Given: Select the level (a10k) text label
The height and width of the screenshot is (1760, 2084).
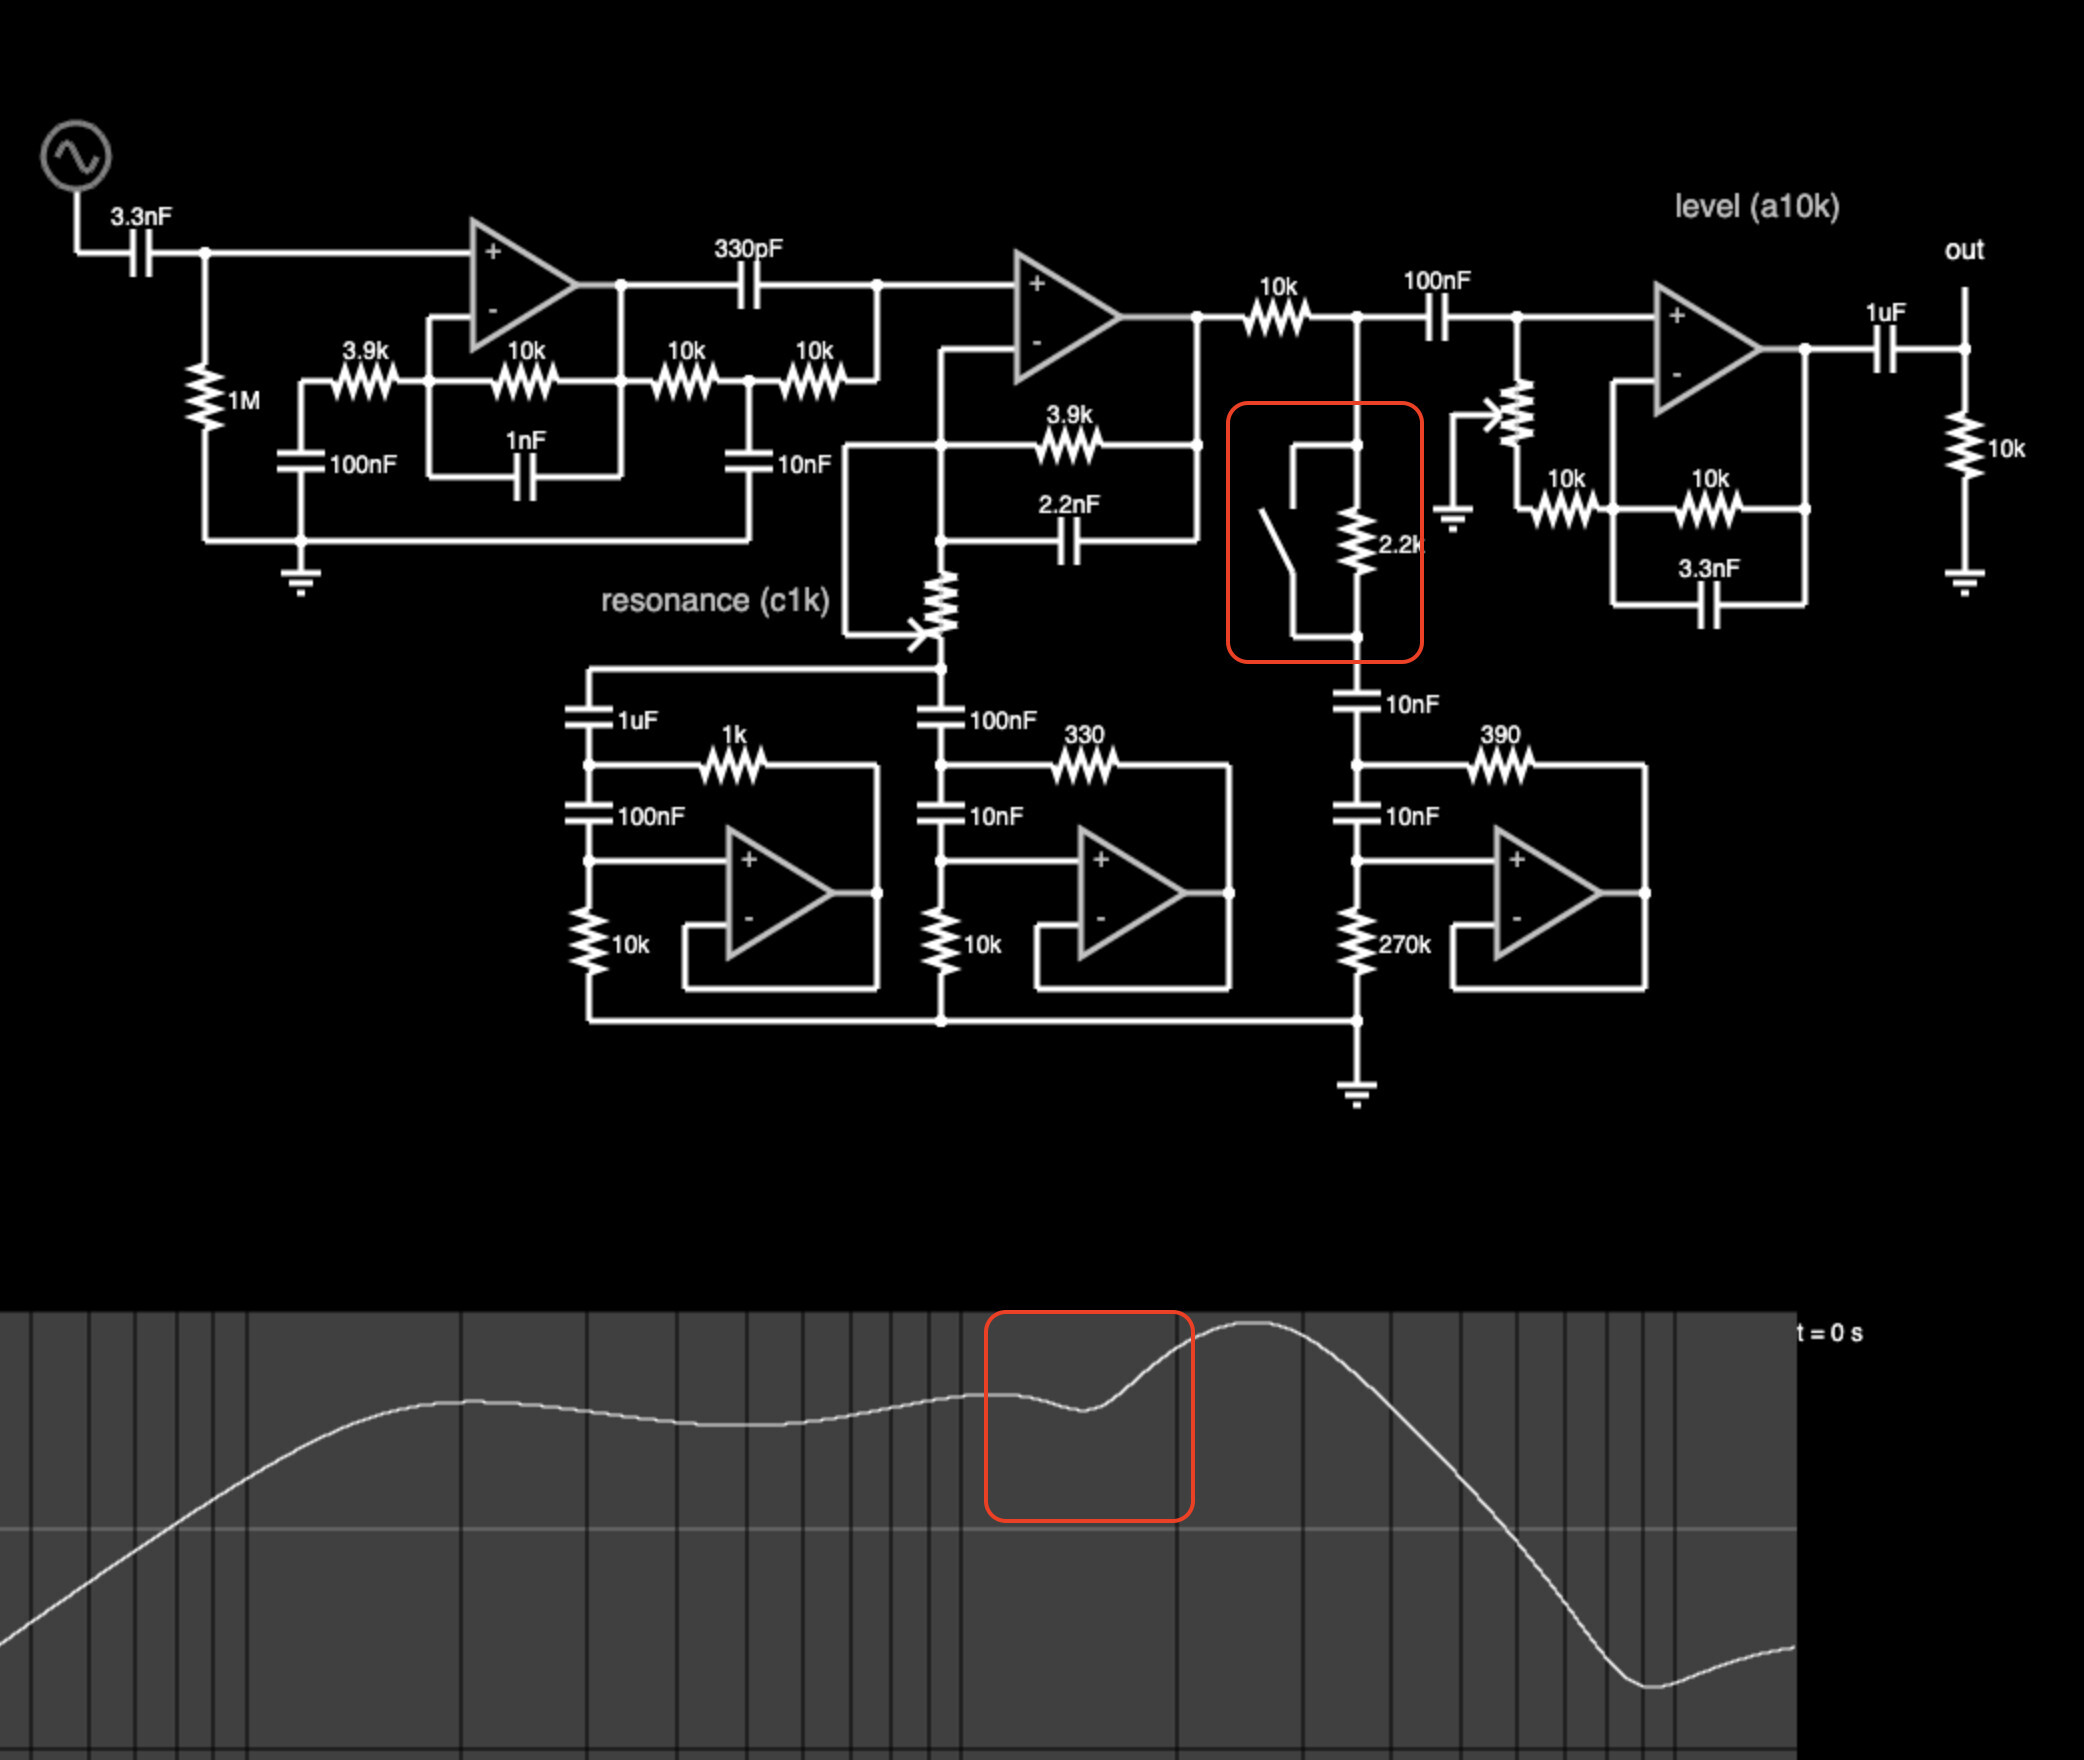Looking at the screenshot, I should (x=1757, y=207).
